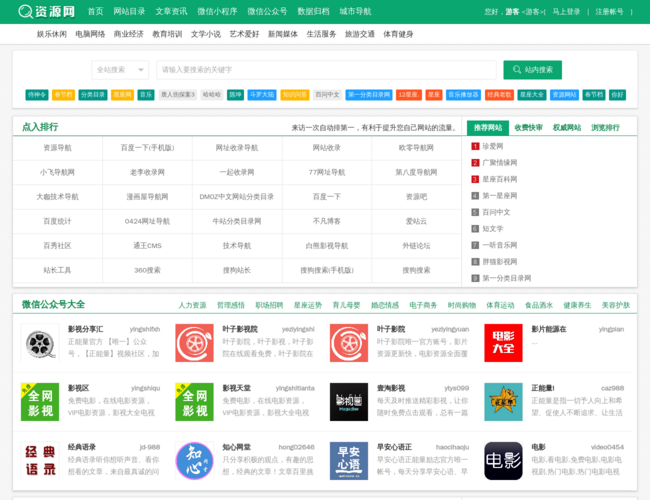650x500 pixels.
Task: Click the keyword search input field
Action: [x=326, y=70]
